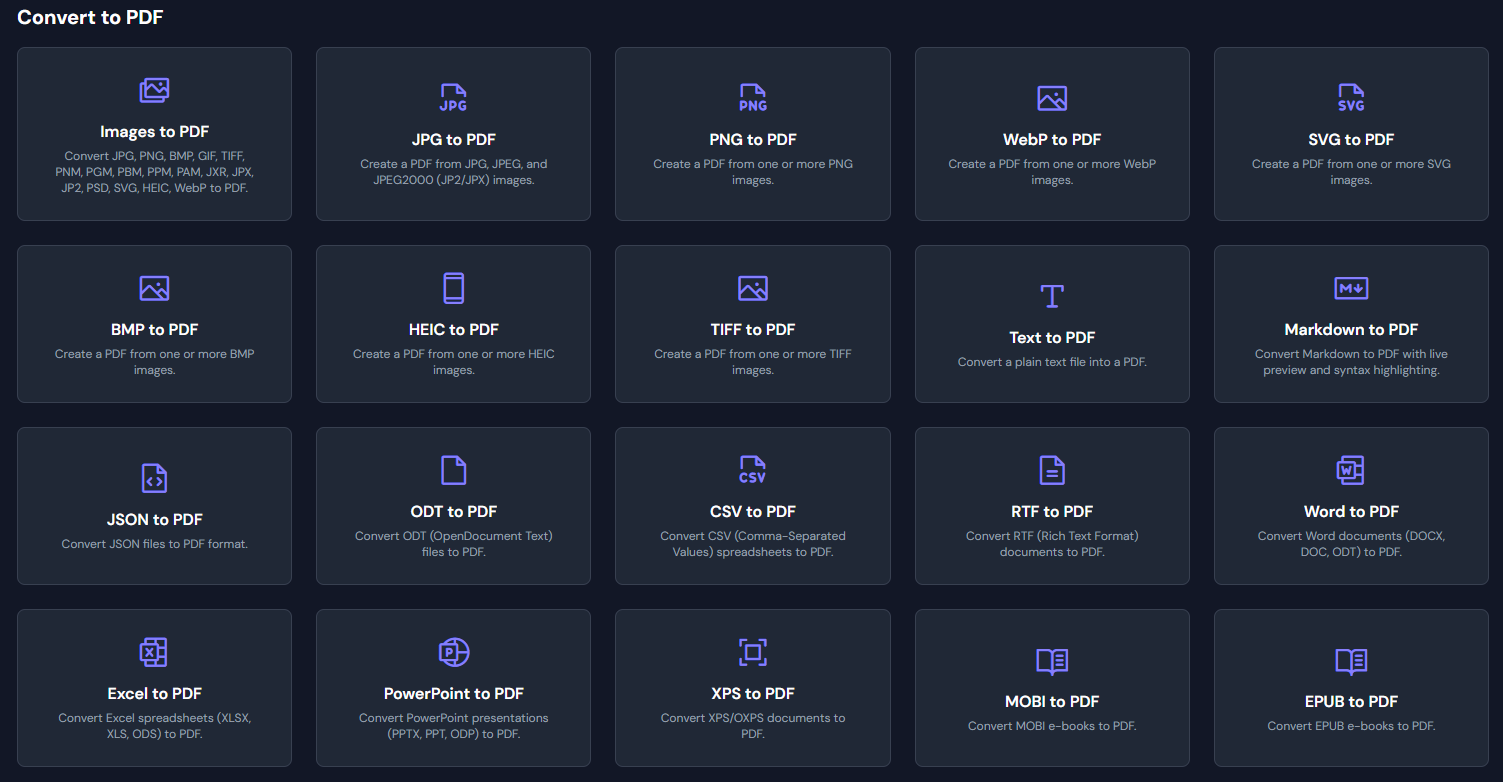Viewport: 1503px width, 782px height.
Task: Select the CSV file icon
Action: point(752,470)
